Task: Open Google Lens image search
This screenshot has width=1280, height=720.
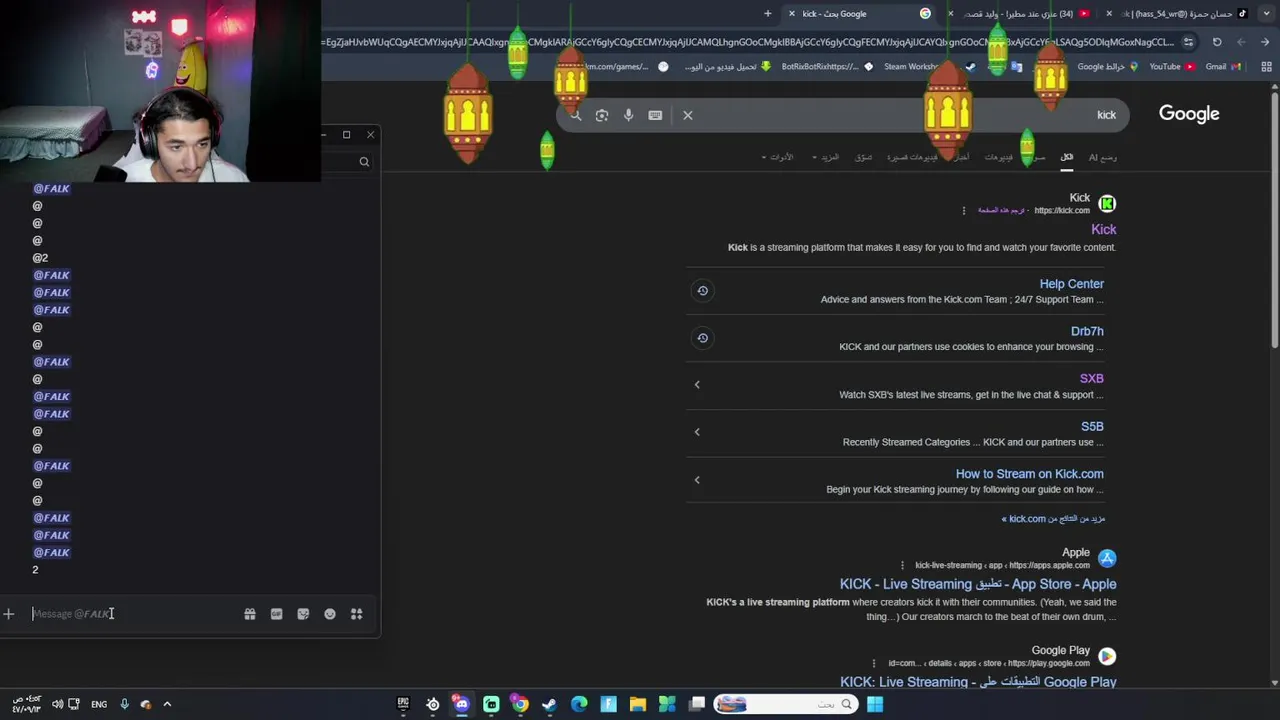Action: tap(602, 115)
